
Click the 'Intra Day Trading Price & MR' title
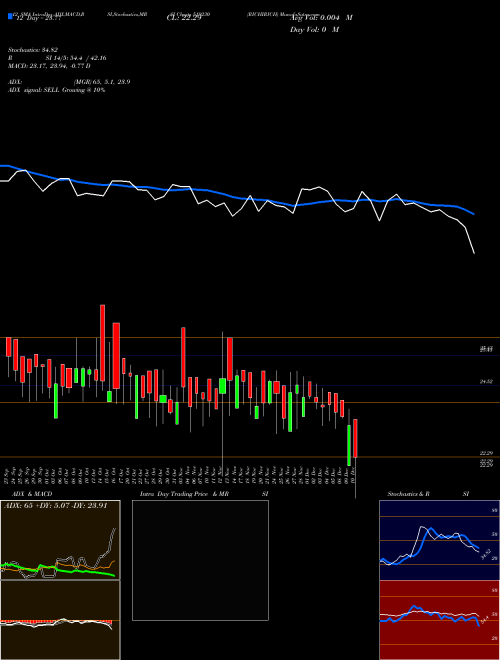click(184, 494)
